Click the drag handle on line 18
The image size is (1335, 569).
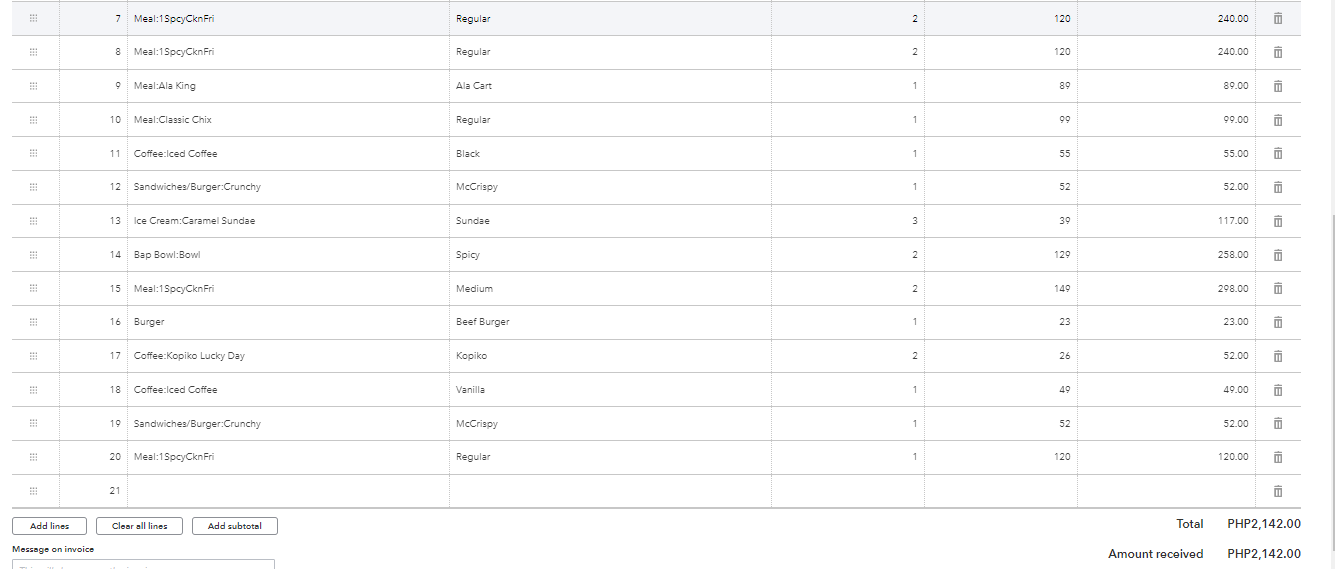coord(33,389)
